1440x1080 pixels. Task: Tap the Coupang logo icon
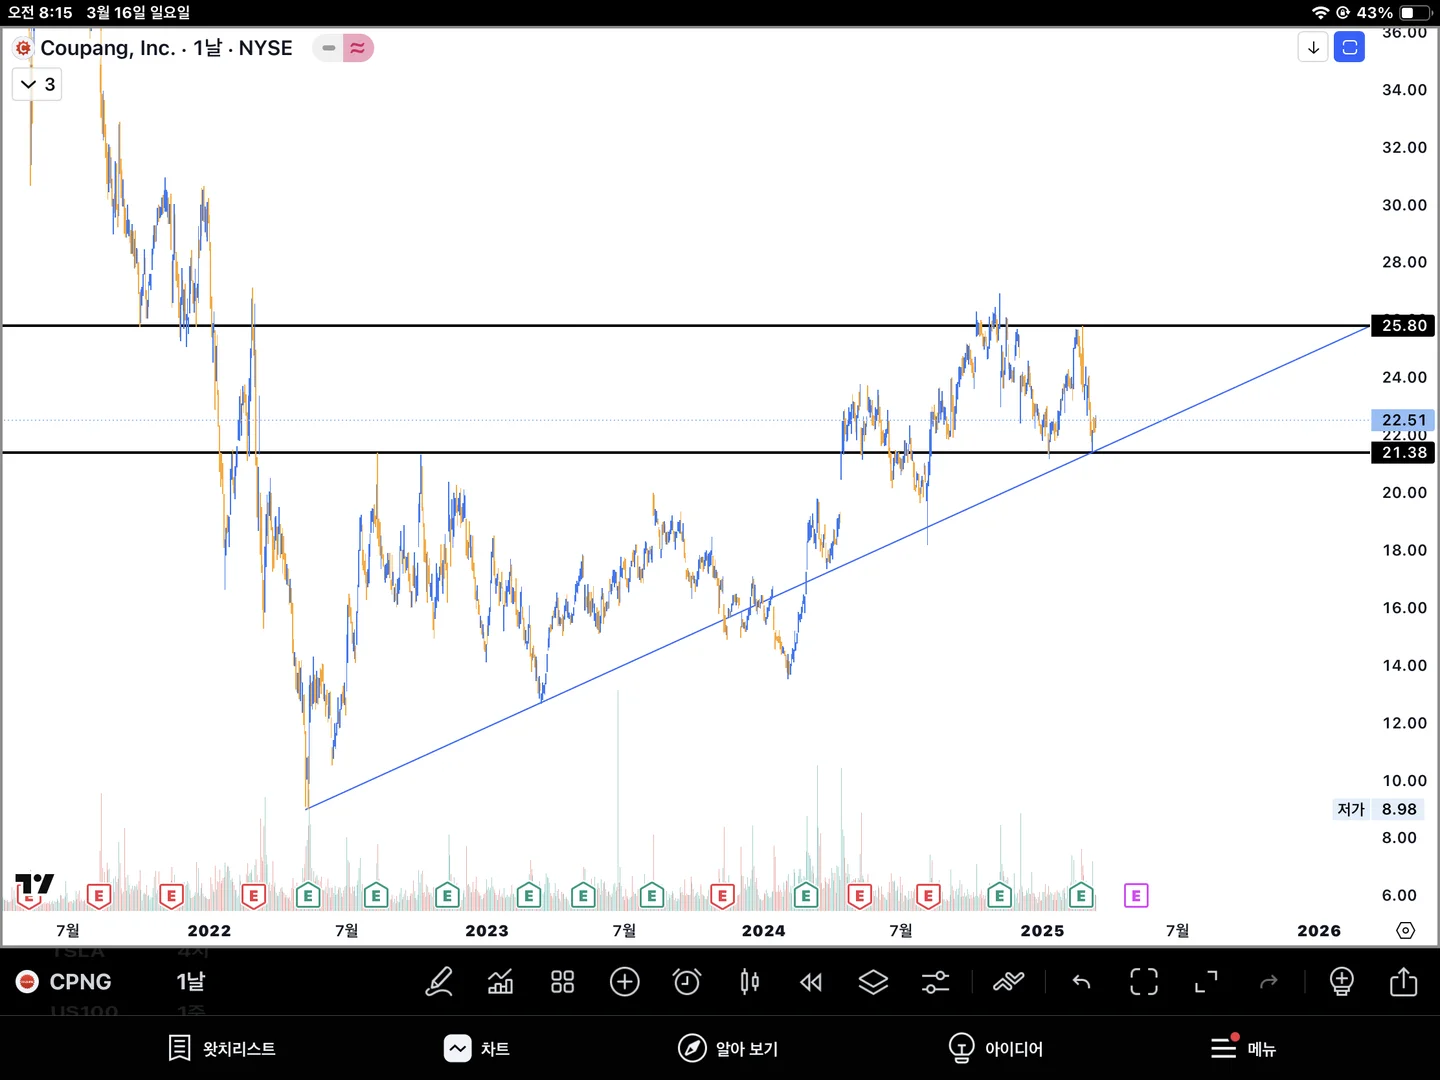click(23, 48)
